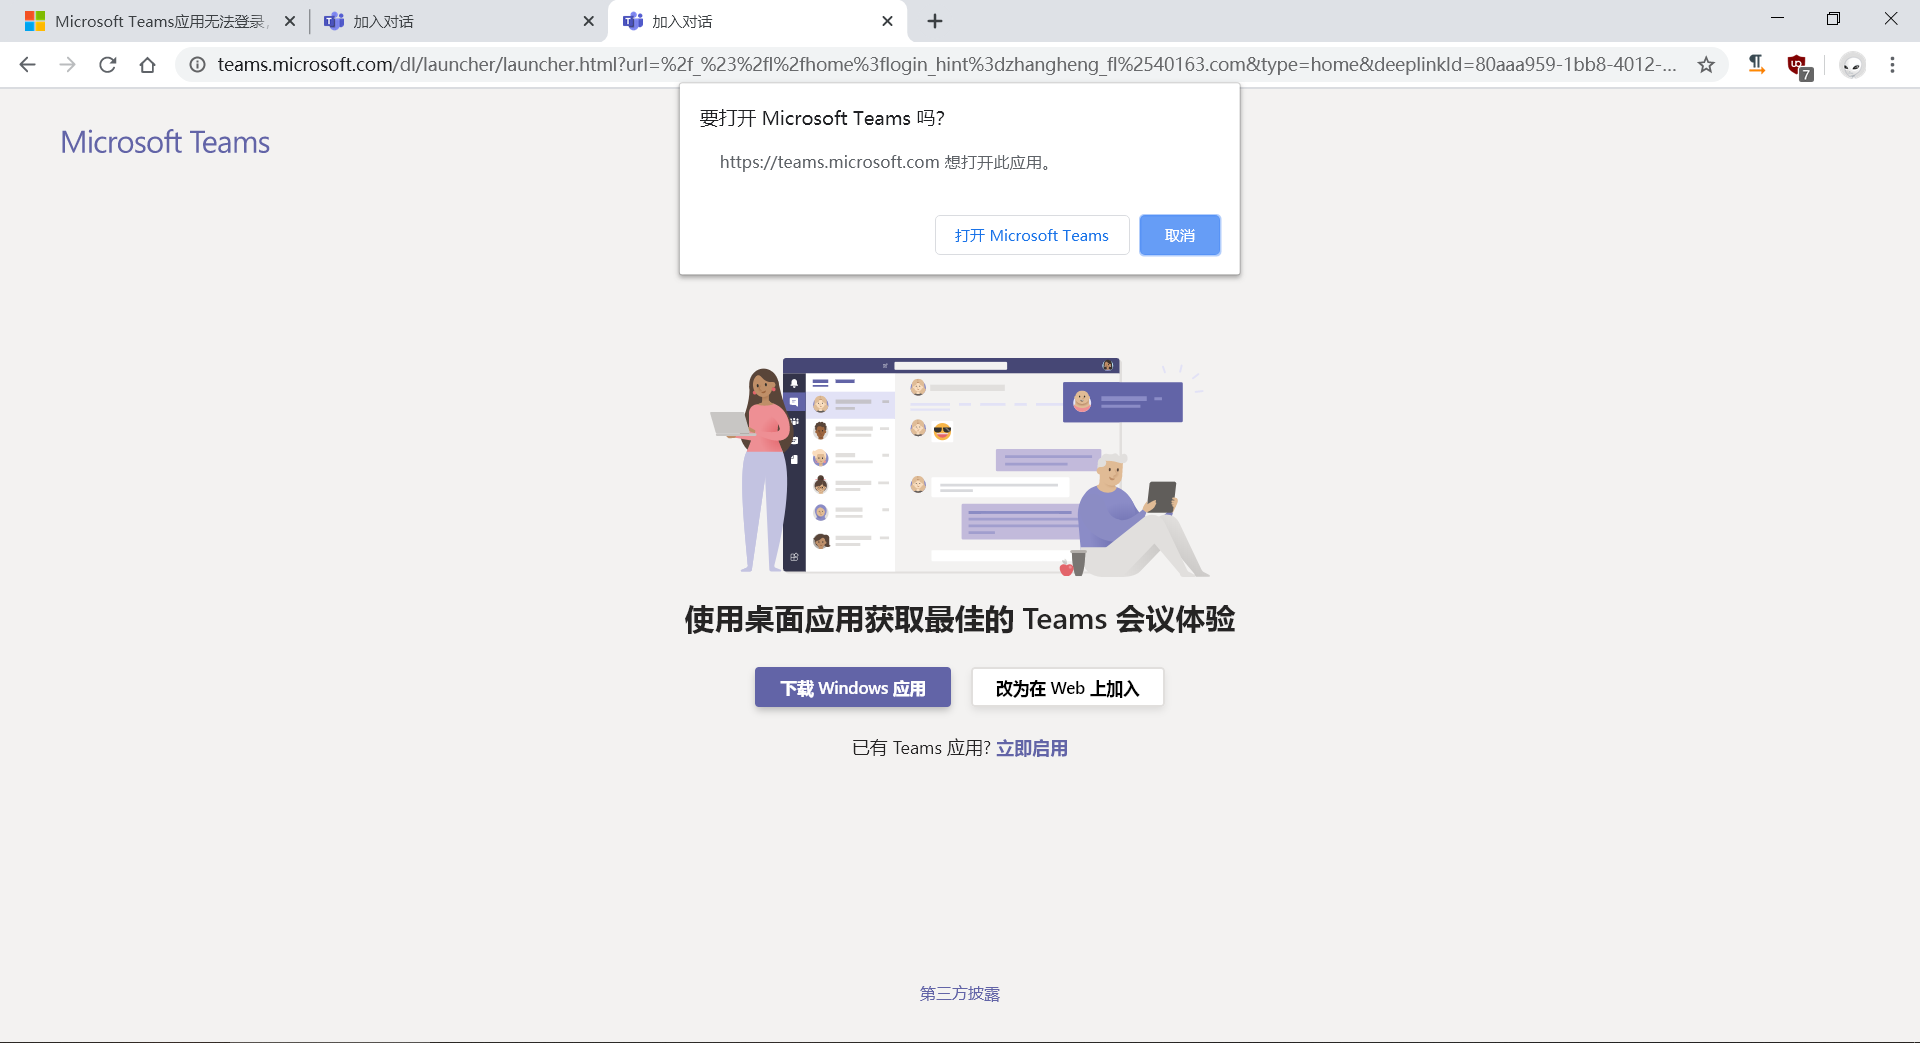Open the paragraph-mark extension icon
This screenshot has height=1043, width=1920.
(1756, 65)
